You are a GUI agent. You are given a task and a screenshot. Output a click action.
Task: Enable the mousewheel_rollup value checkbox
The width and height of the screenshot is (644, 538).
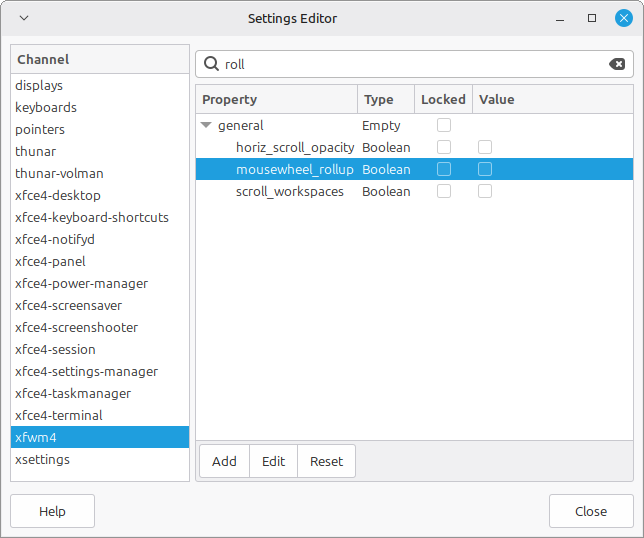(x=485, y=169)
